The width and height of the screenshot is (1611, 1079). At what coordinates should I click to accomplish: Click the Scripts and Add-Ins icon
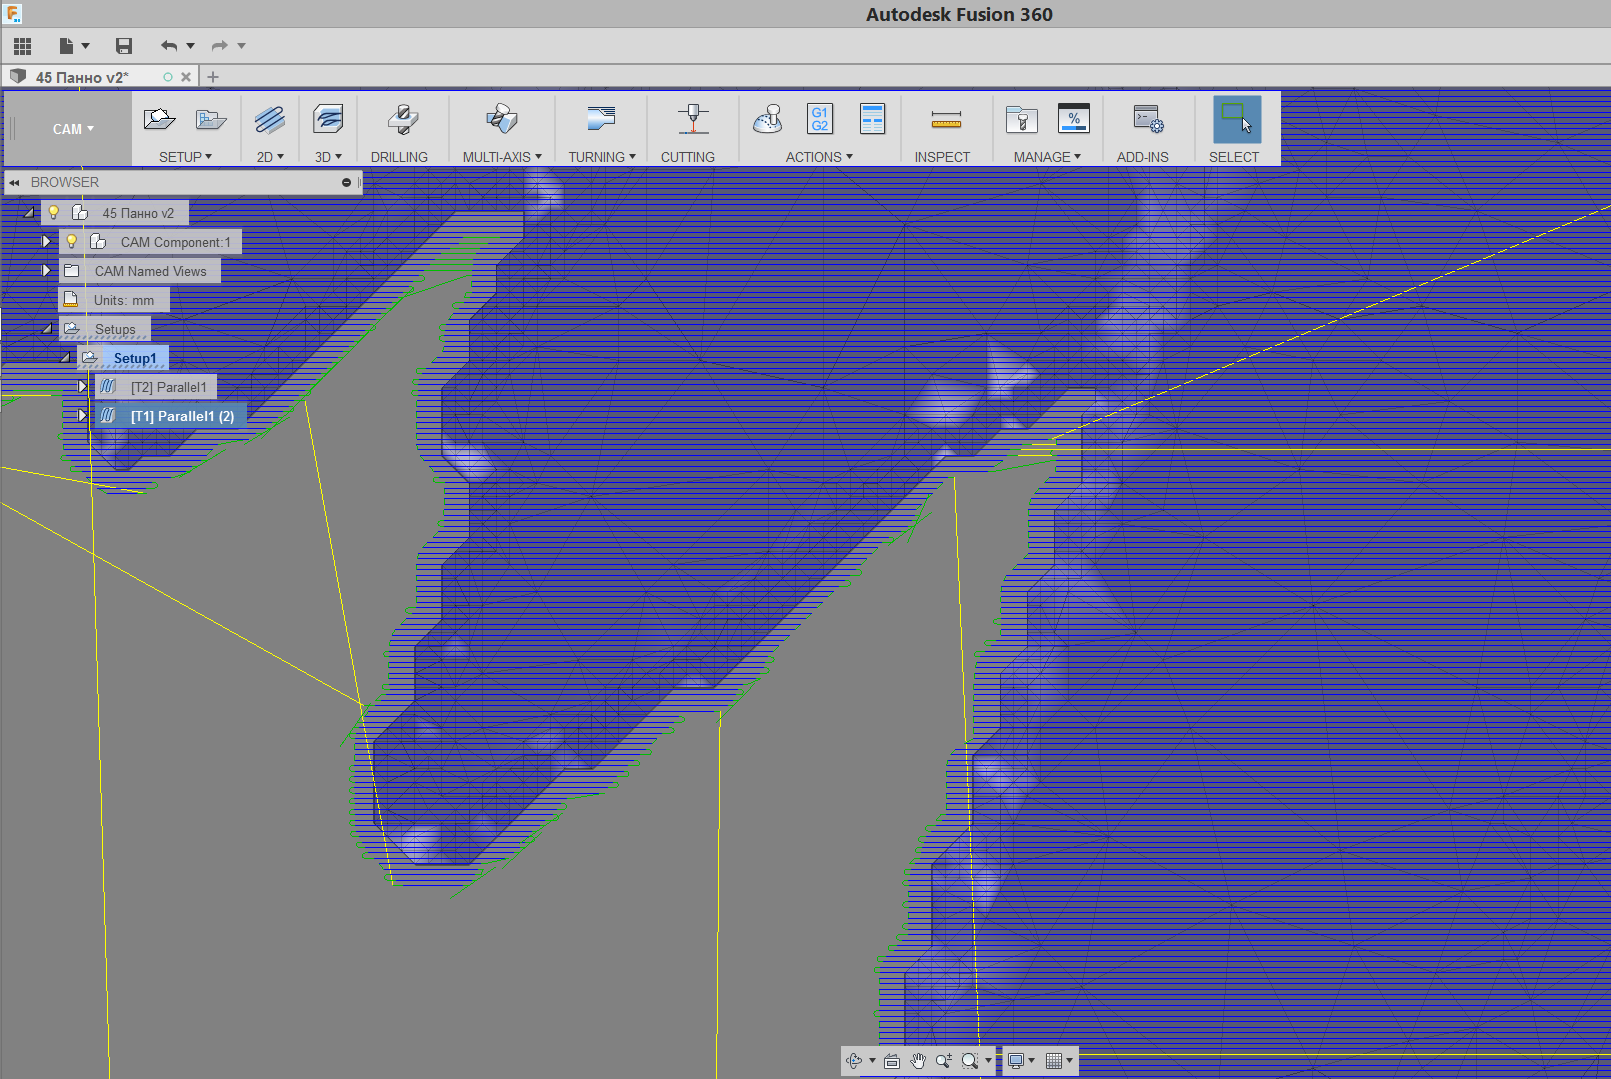point(1148,120)
